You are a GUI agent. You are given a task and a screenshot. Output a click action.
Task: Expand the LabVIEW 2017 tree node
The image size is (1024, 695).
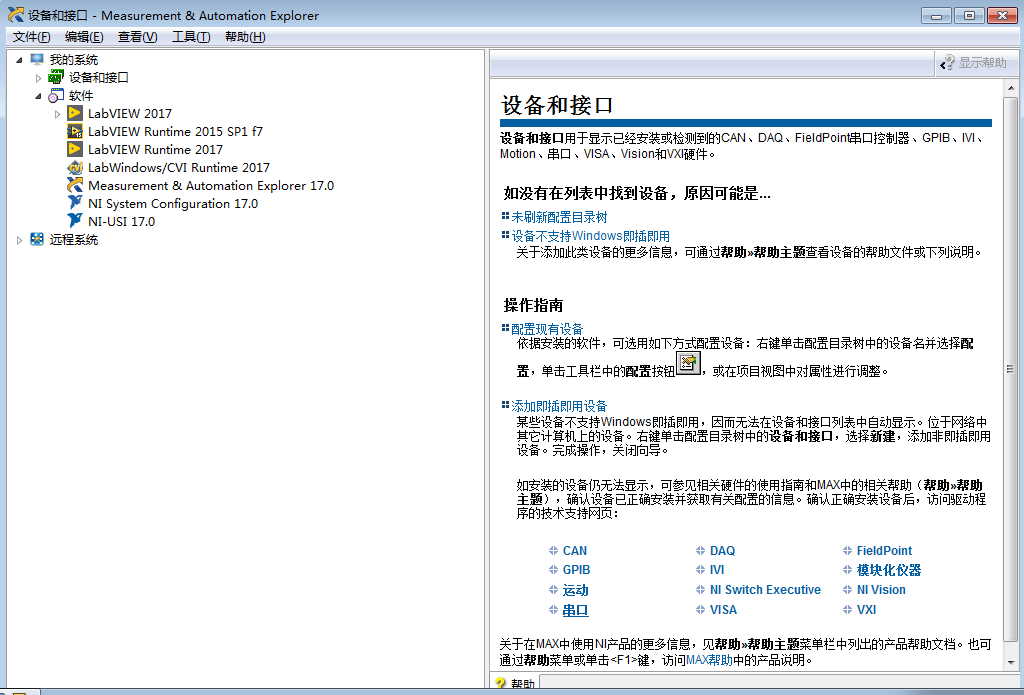point(57,114)
